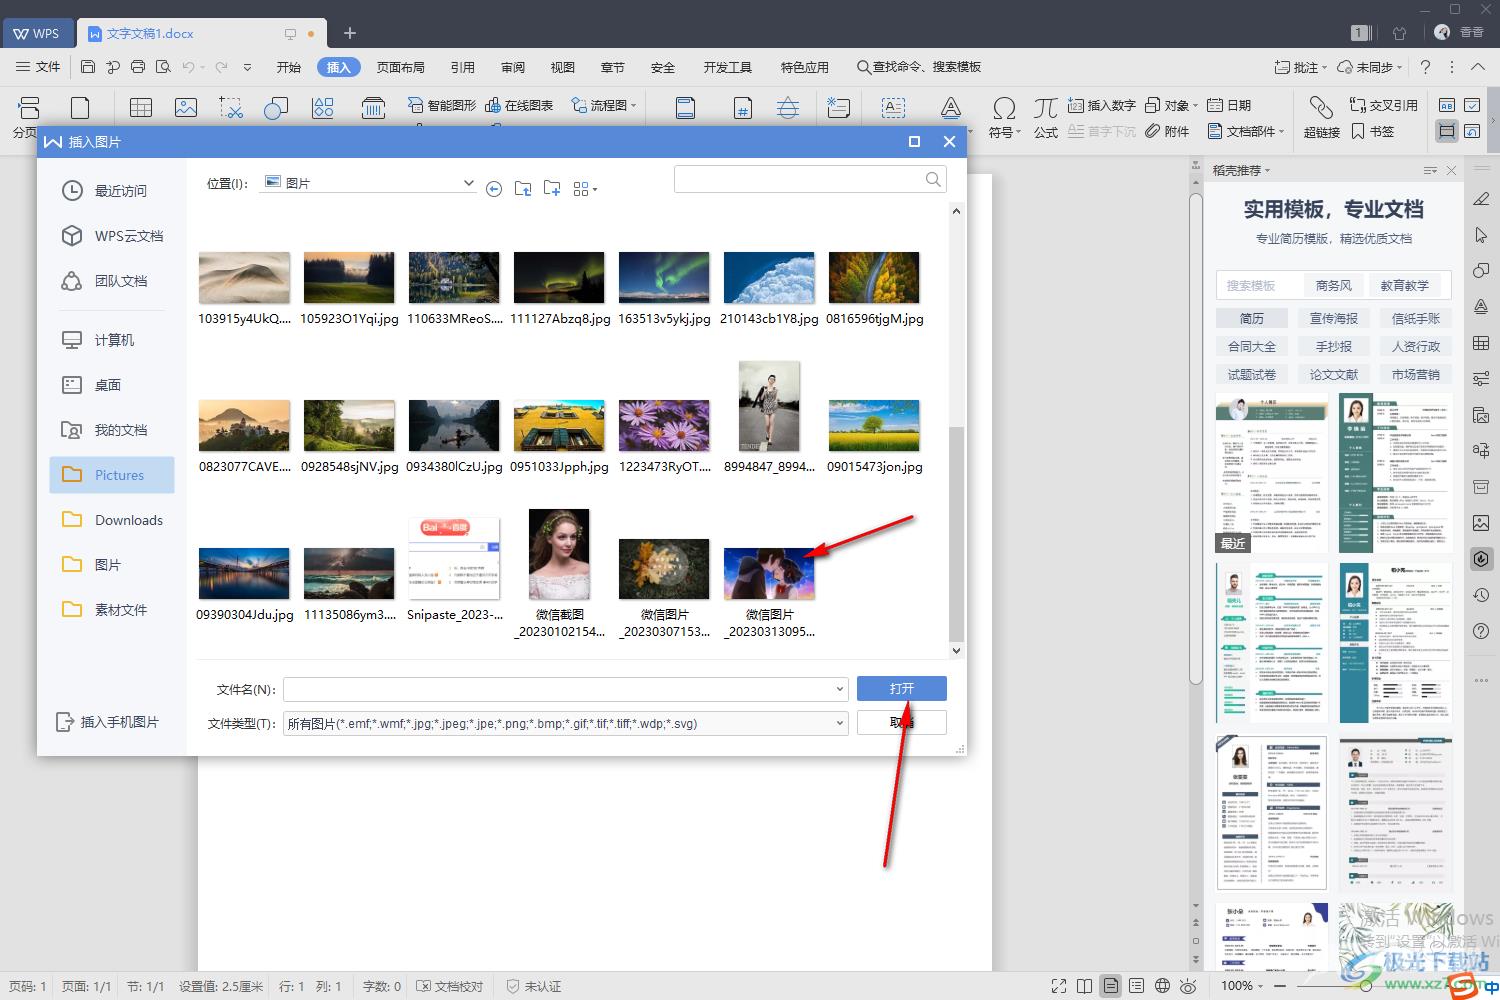Click the WordArt icon in ribbon

(x=951, y=108)
